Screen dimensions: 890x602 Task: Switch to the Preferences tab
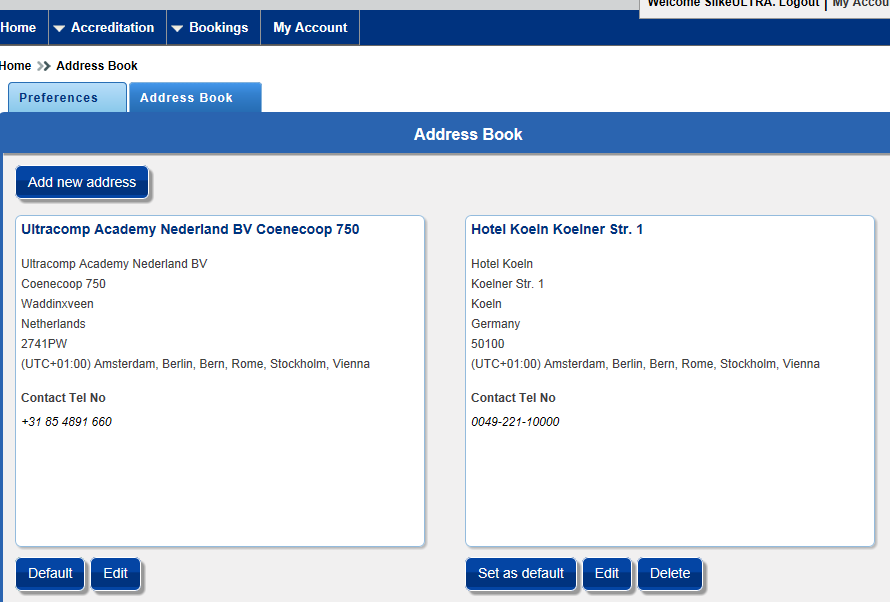[x=67, y=98]
